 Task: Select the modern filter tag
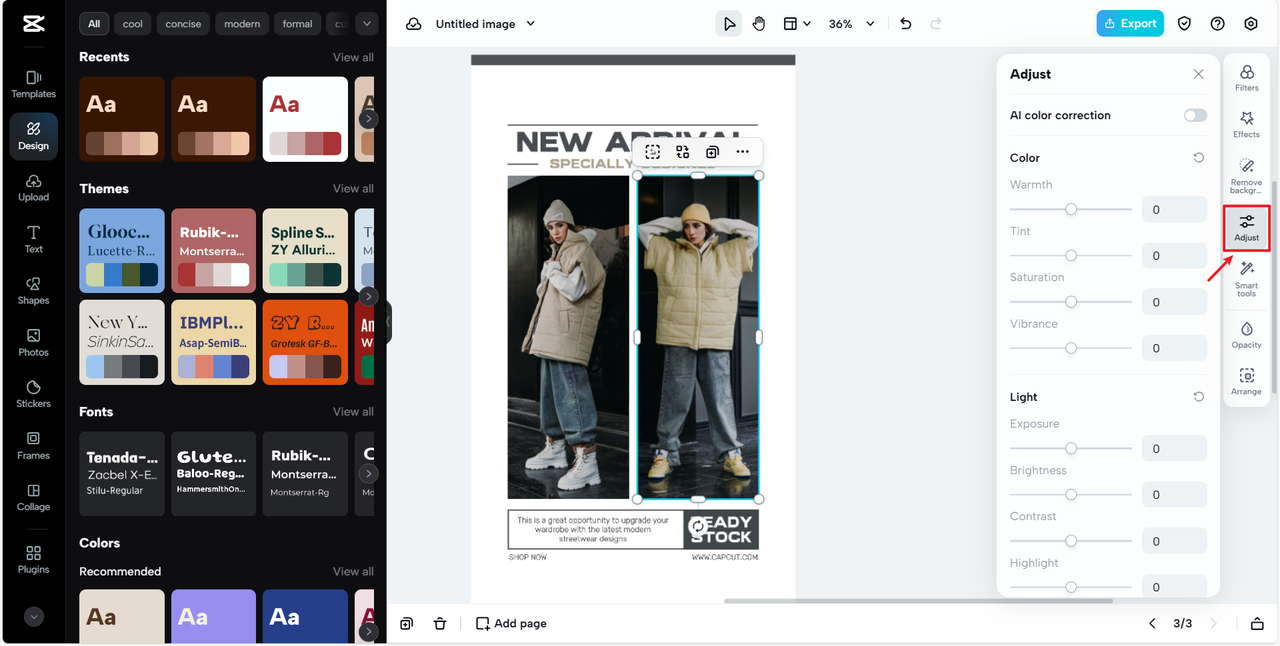pyautogui.click(x=242, y=24)
